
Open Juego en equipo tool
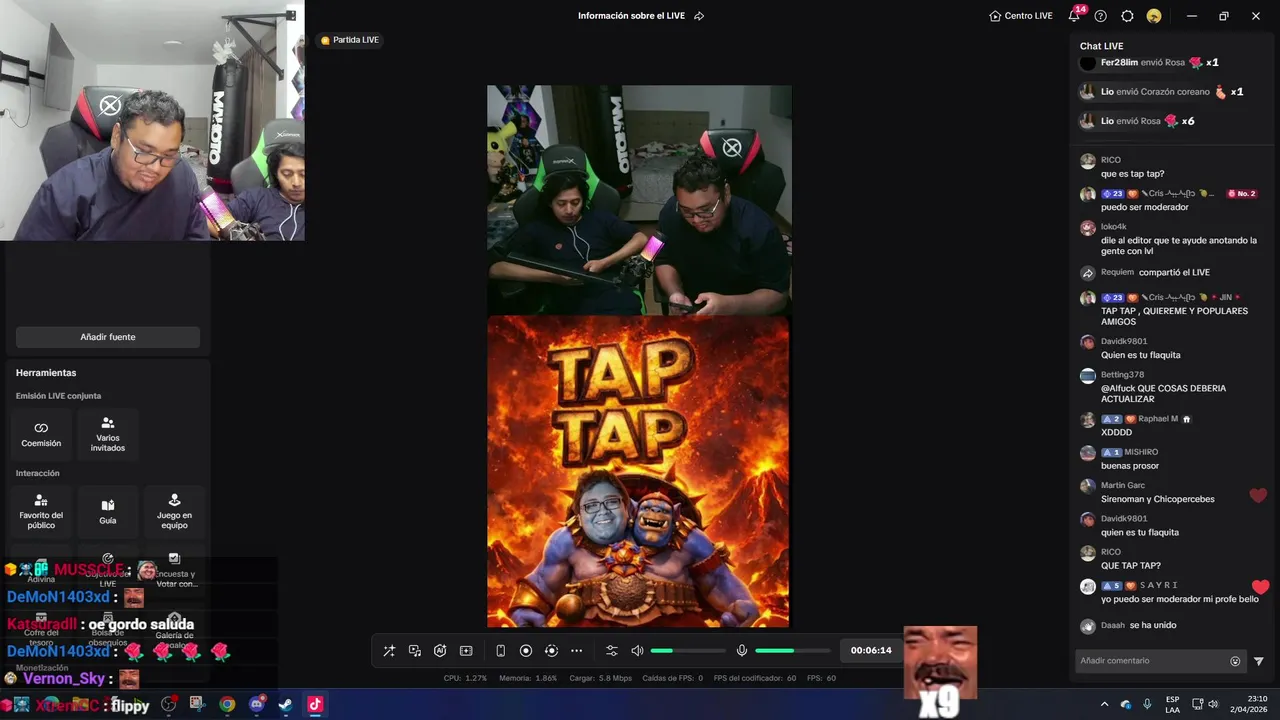pyautogui.click(x=174, y=511)
